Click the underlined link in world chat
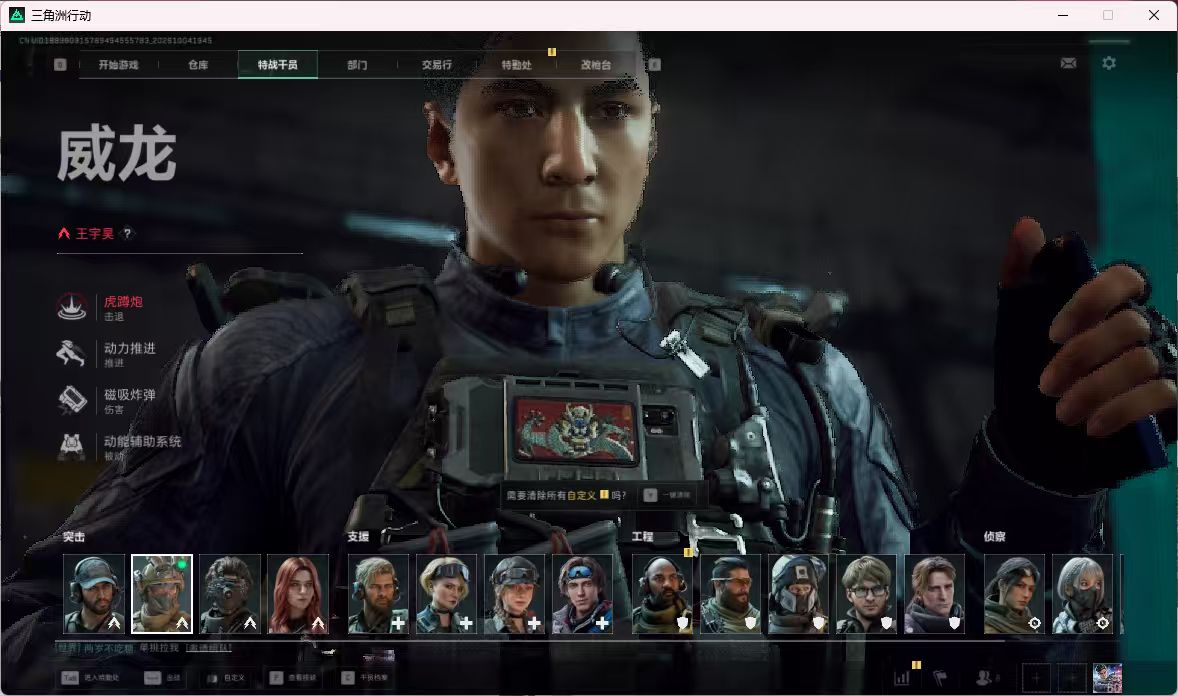The width and height of the screenshot is (1178, 696). click(210, 648)
